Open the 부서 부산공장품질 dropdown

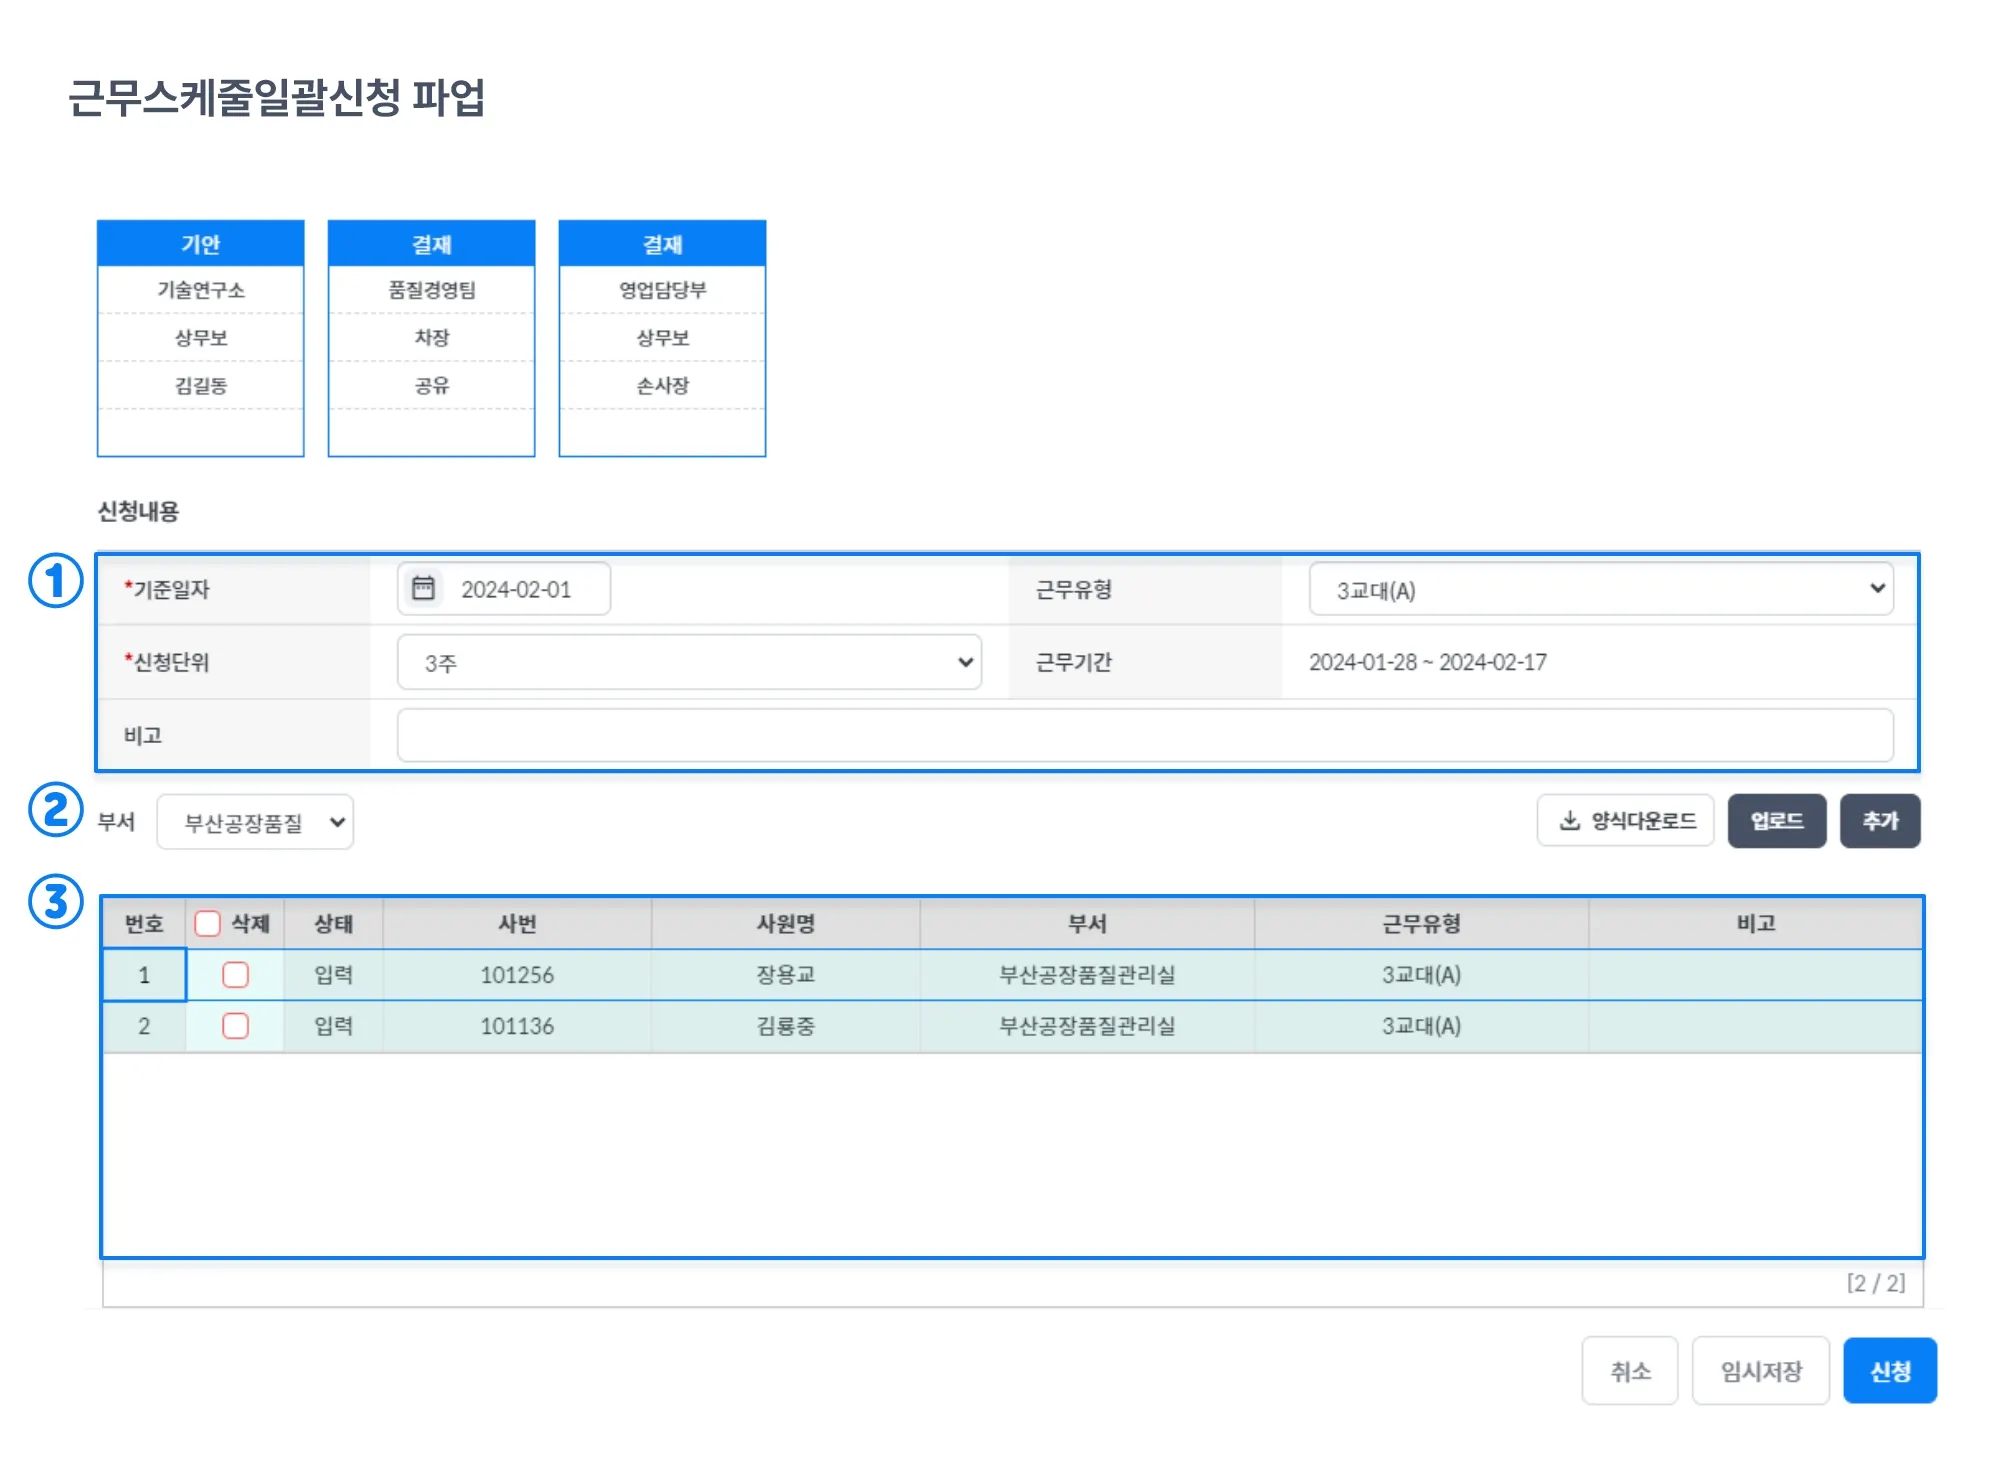pyautogui.click(x=255, y=822)
